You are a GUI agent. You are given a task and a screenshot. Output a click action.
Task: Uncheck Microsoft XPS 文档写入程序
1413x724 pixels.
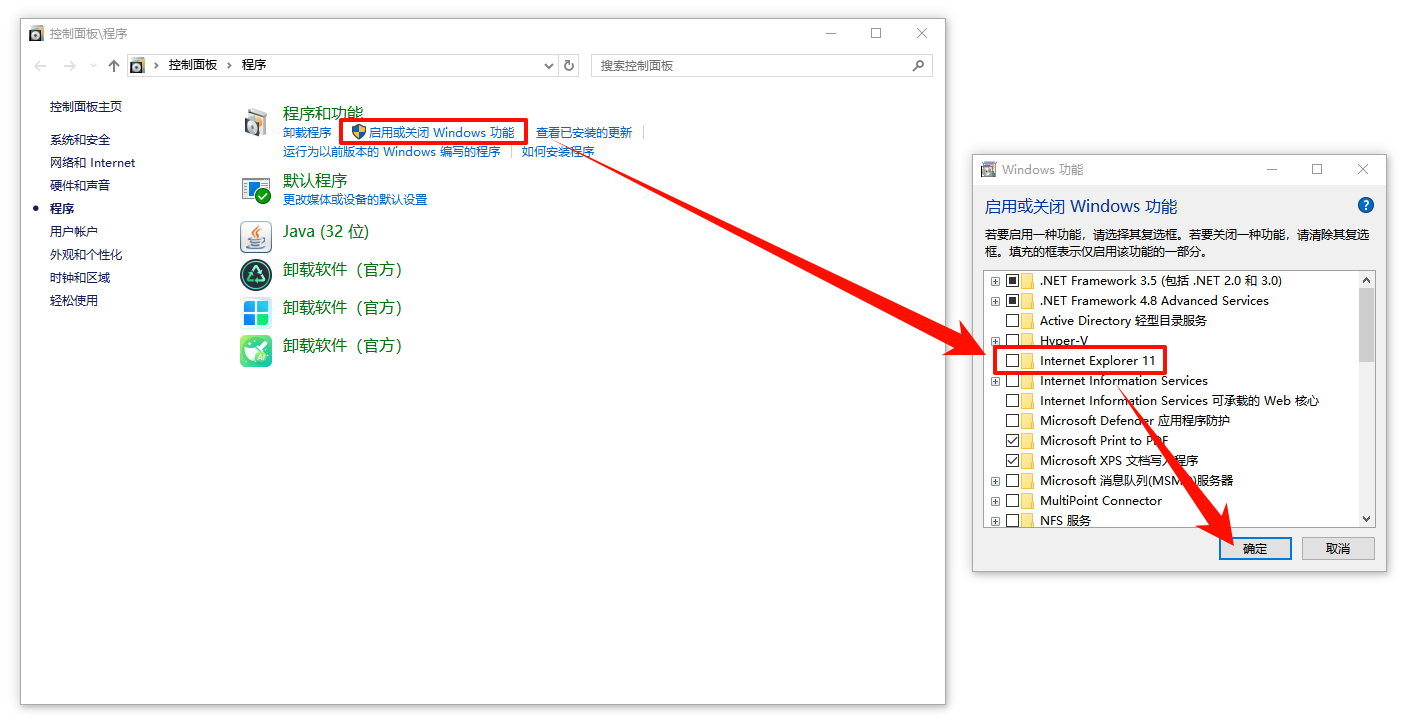pyautogui.click(x=1012, y=461)
